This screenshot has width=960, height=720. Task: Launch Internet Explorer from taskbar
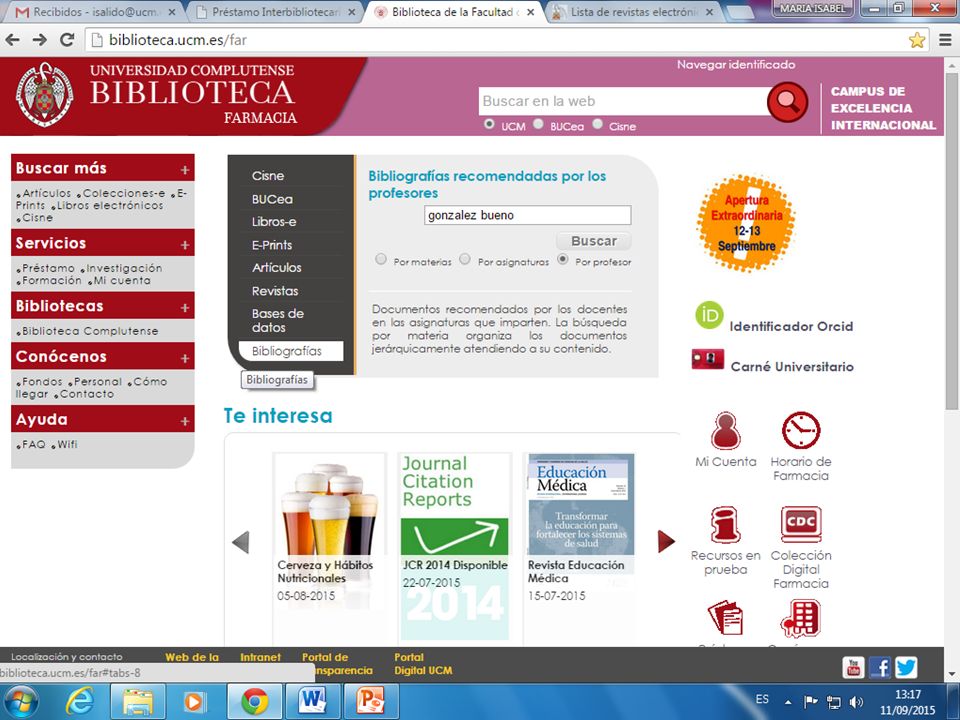click(x=80, y=702)
